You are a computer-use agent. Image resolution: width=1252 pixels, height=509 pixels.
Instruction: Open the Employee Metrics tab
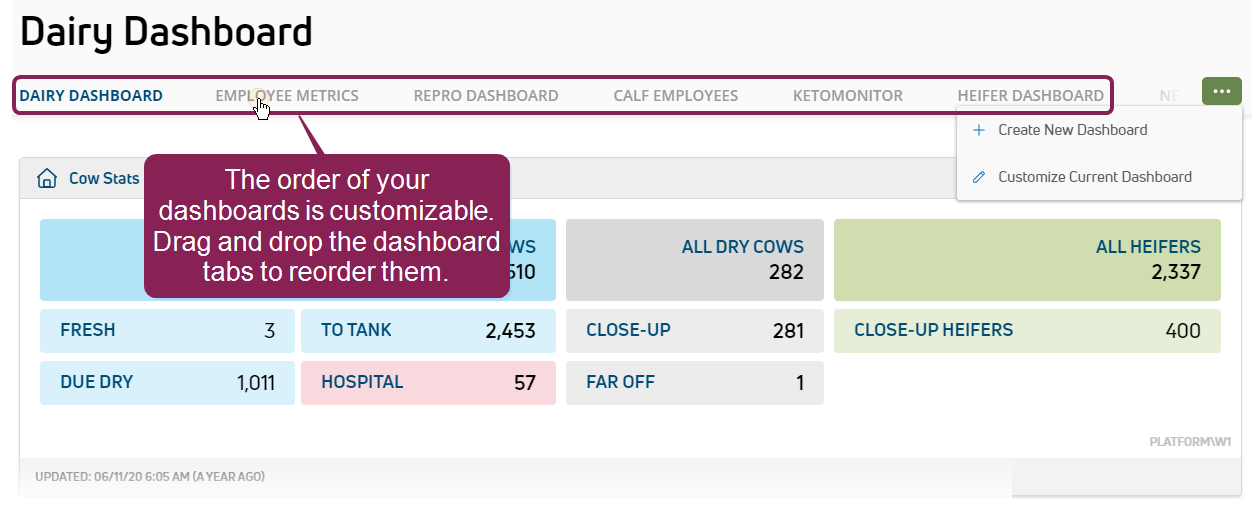pyautogui.click(x=287, y=96)
